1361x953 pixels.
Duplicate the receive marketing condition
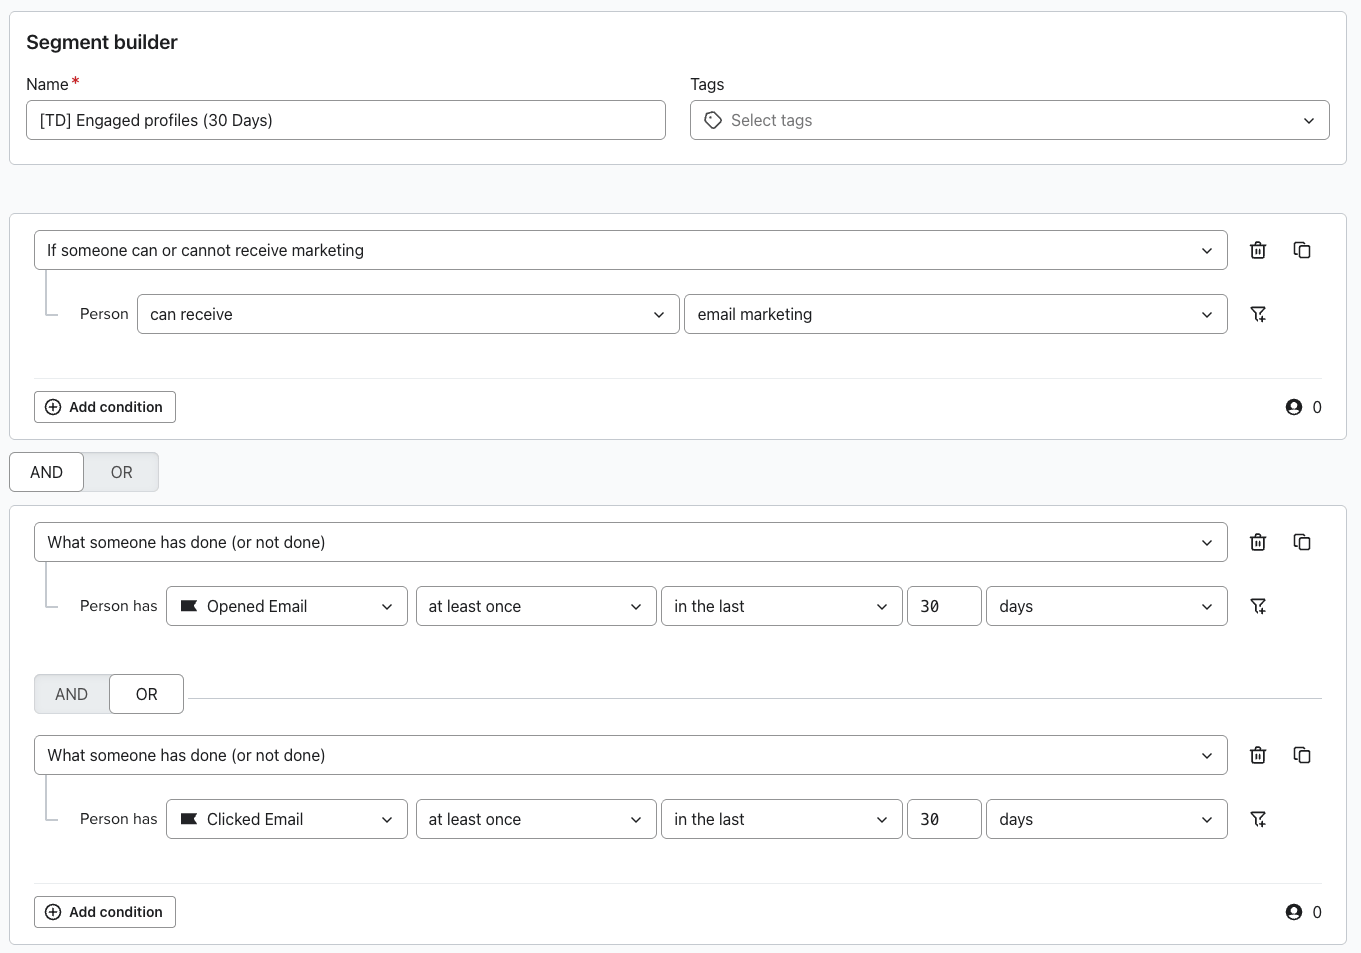pos(1302,250)
